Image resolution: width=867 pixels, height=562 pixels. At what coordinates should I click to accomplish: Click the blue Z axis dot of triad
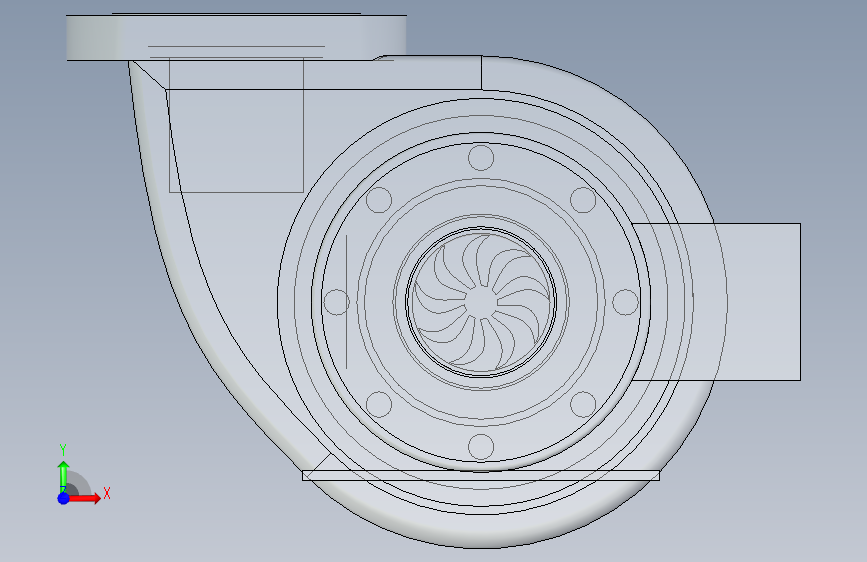[63, 498]
